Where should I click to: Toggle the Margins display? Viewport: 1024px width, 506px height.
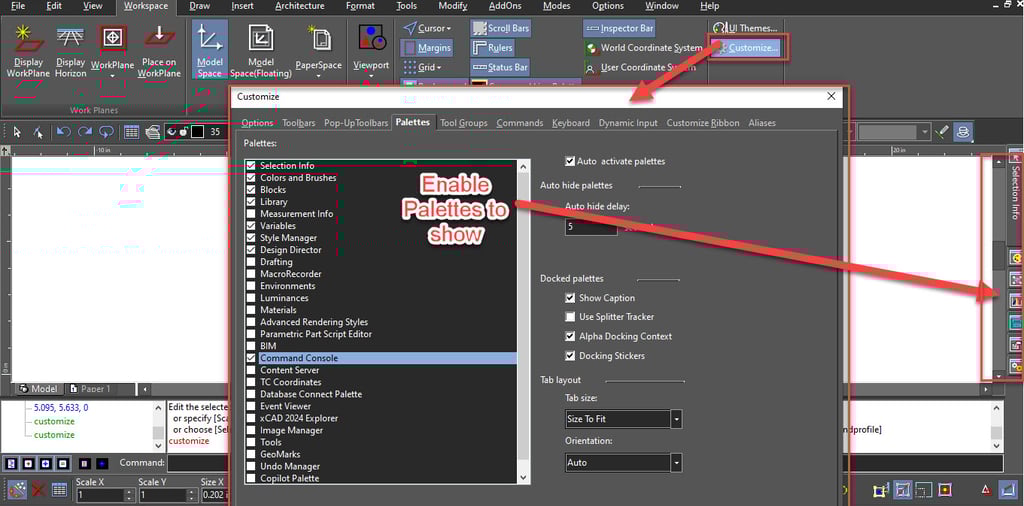tap(426, 48)
